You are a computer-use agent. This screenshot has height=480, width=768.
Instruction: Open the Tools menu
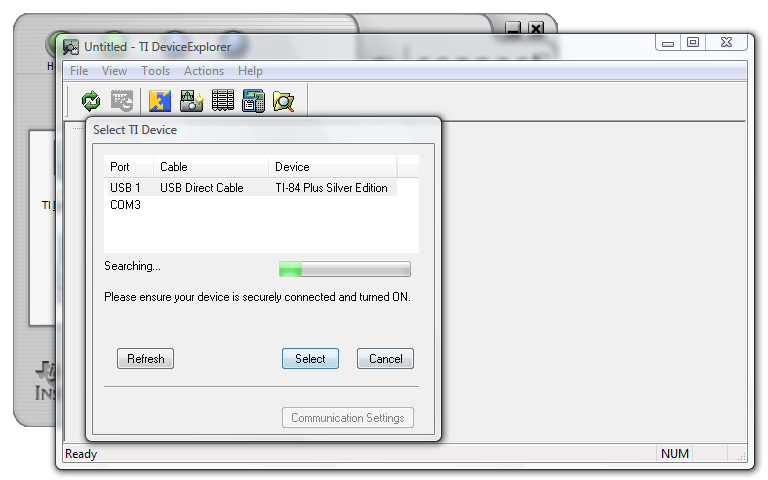coord(155,71)
